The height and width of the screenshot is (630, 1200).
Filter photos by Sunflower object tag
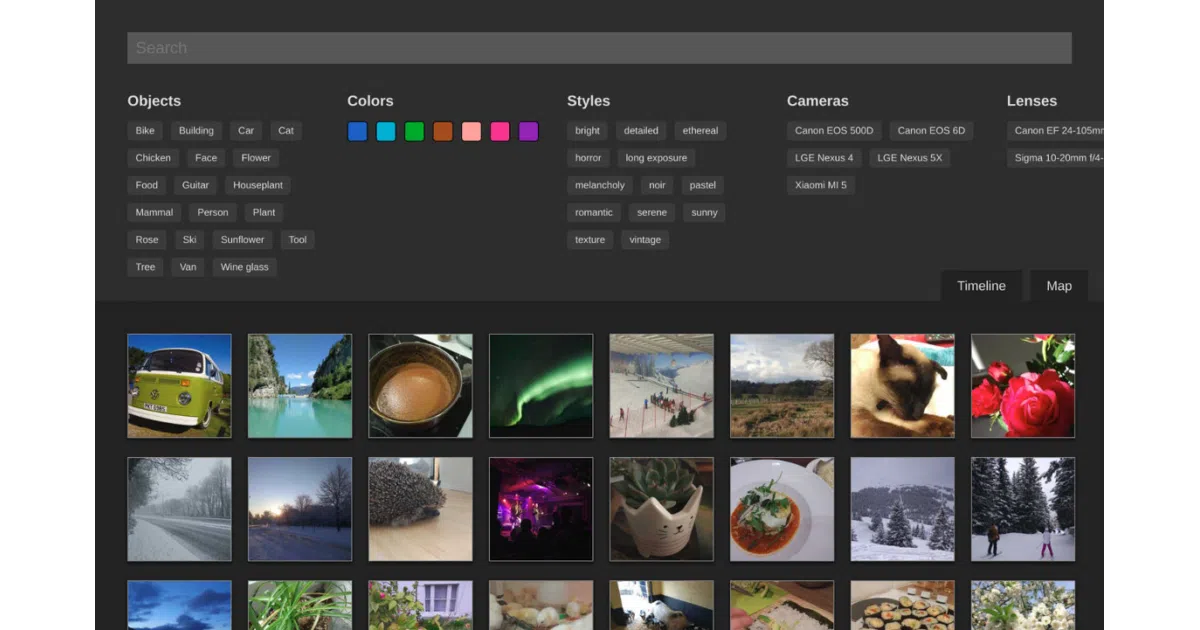coord(243,240)
